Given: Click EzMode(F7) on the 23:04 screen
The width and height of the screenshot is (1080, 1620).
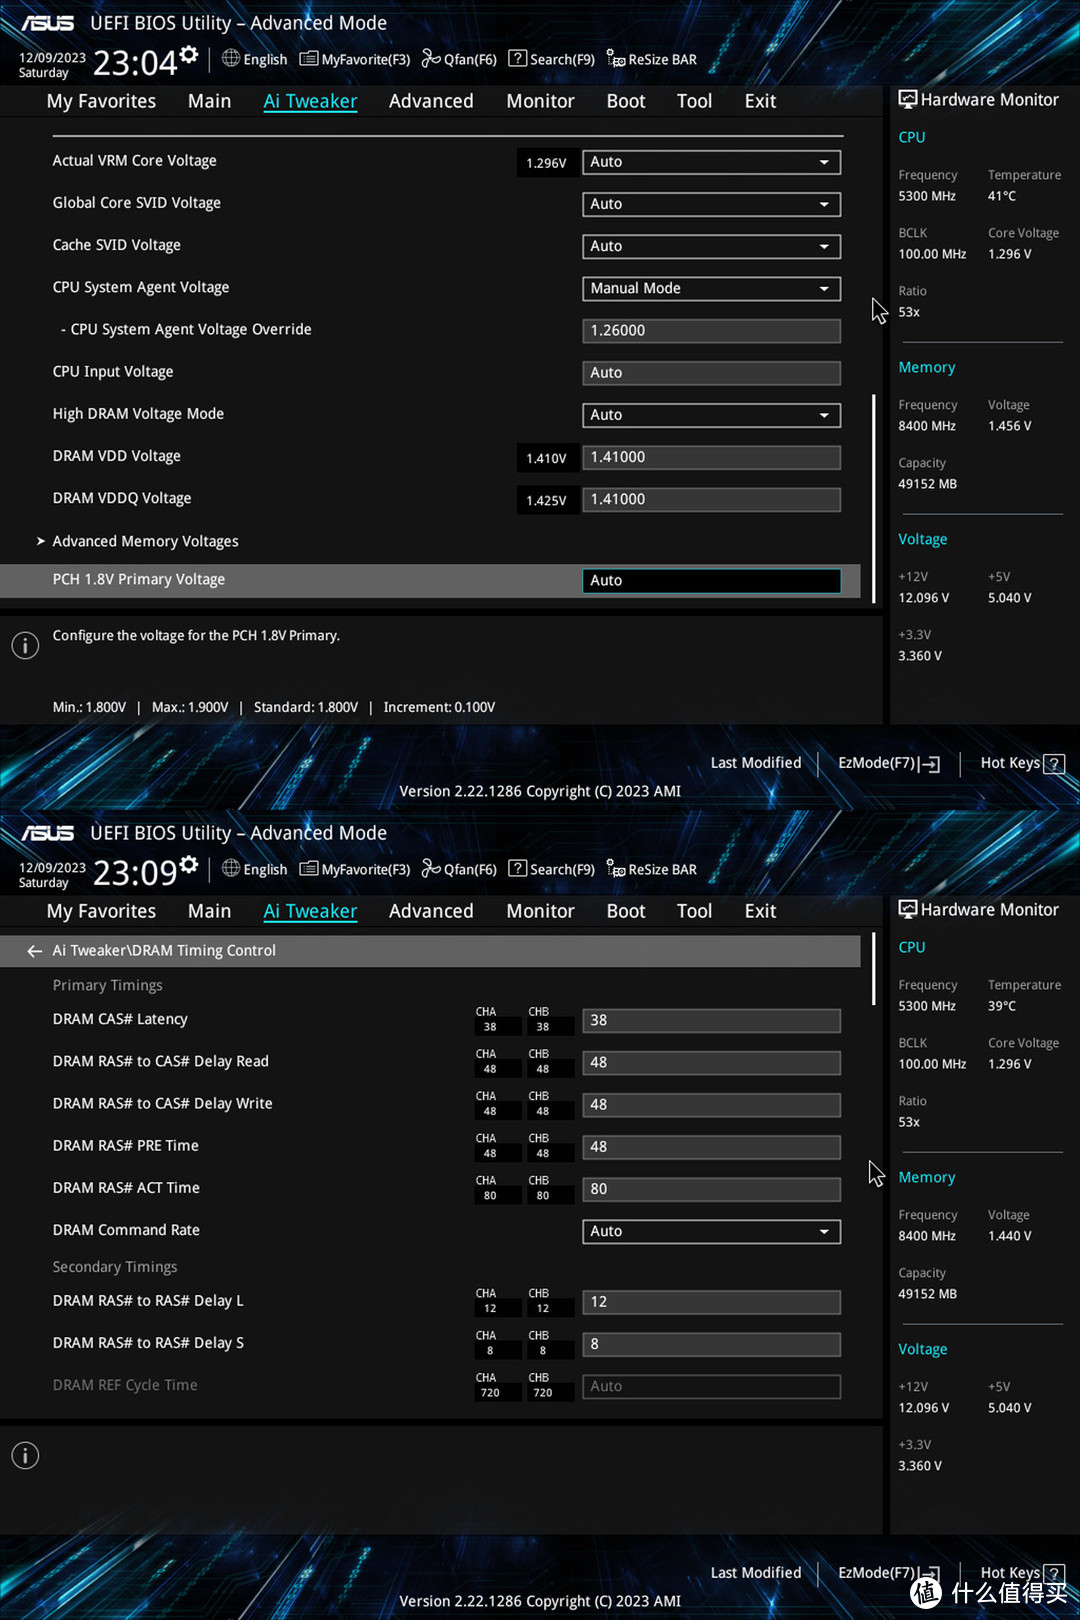Looking at the screenshot, I should point(889,763).
